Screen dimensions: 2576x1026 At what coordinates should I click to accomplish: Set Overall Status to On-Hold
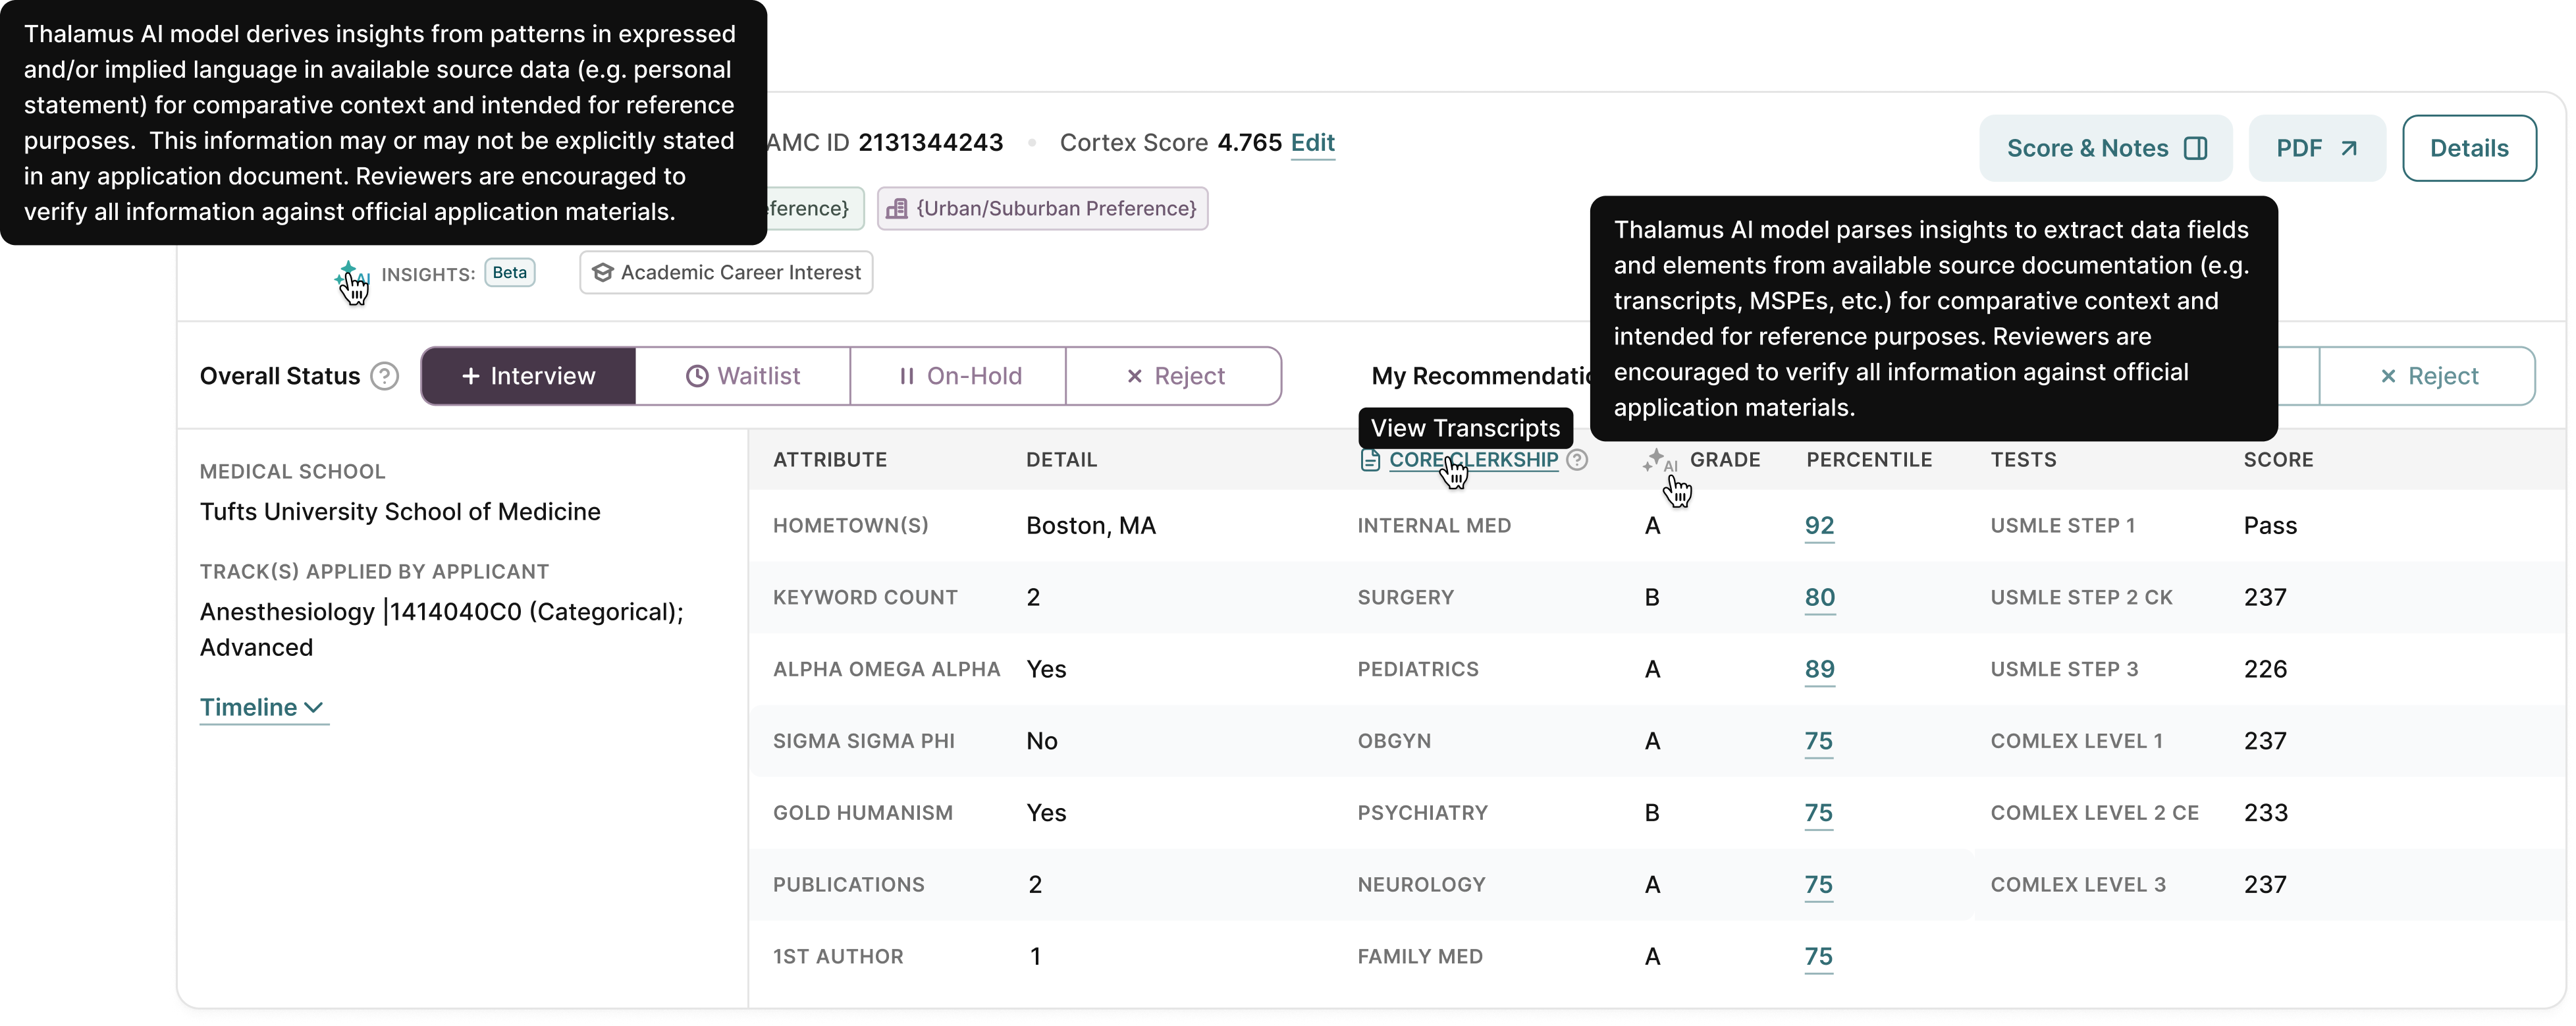coord(958,376)
